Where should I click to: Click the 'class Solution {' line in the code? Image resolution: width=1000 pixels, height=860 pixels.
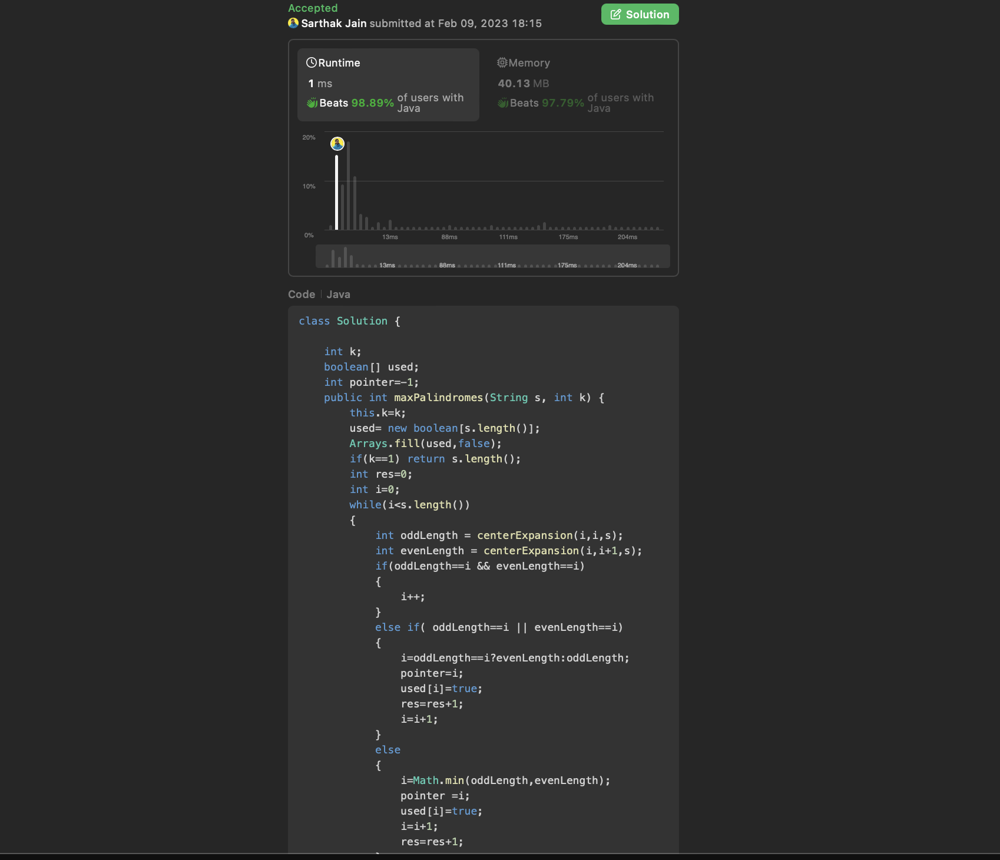(349, 321)
